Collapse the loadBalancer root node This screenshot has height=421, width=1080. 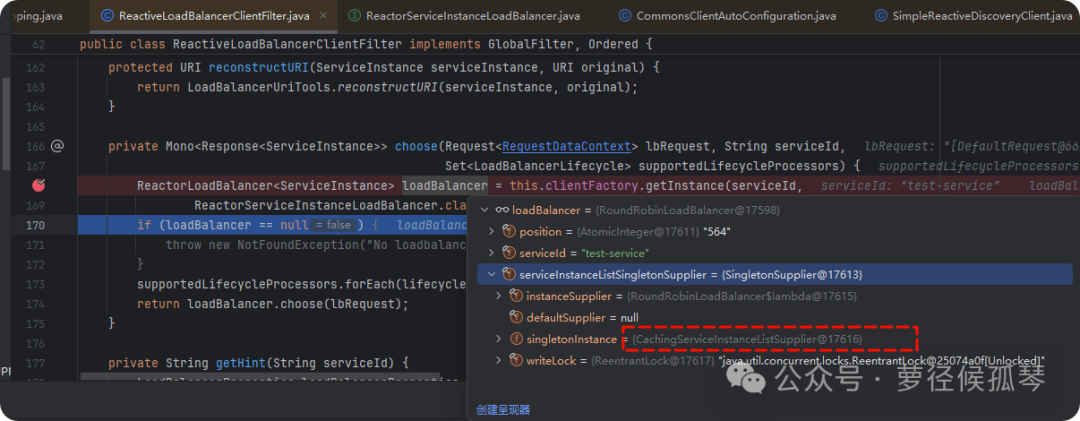[x=484, y=209]
